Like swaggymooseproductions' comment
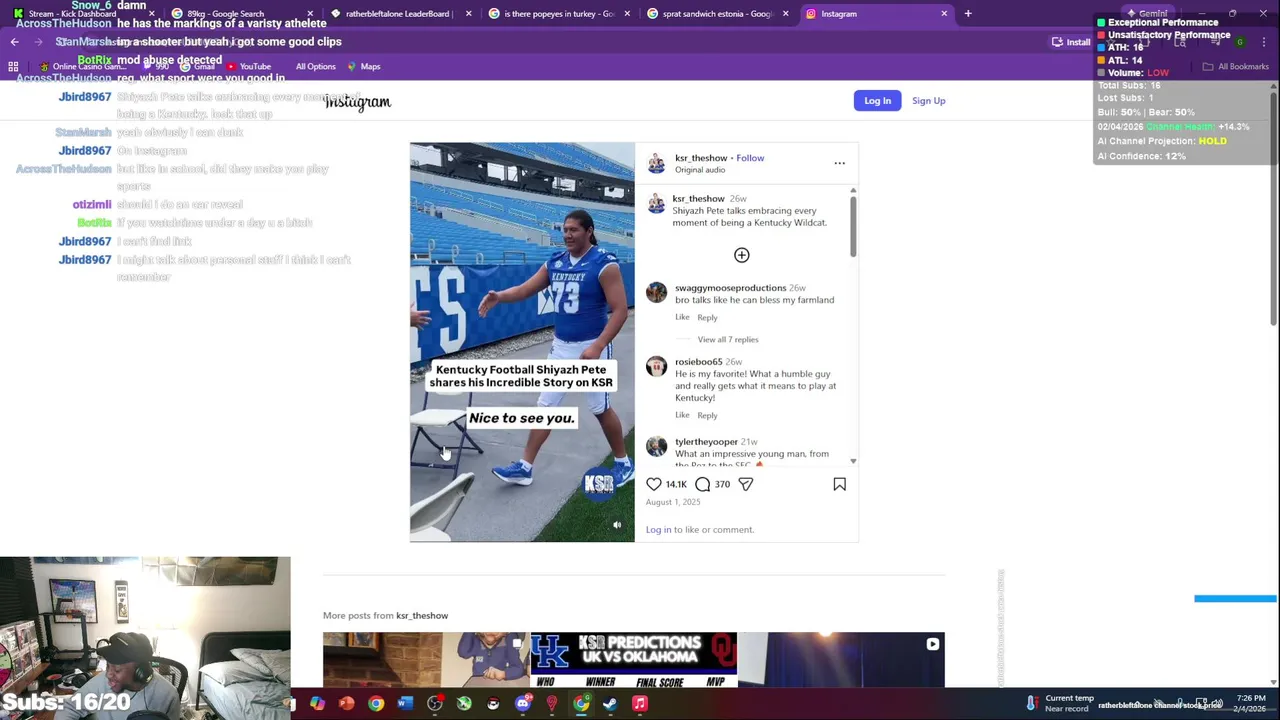The image size is (1280, 720). pyautogui.click(x=682, y=317)
